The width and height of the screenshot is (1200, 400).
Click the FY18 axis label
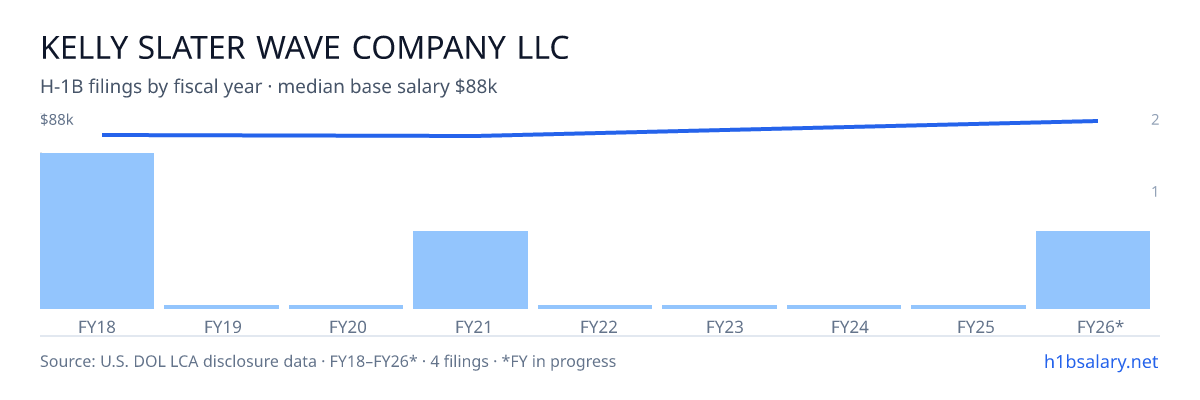[97, 326]
